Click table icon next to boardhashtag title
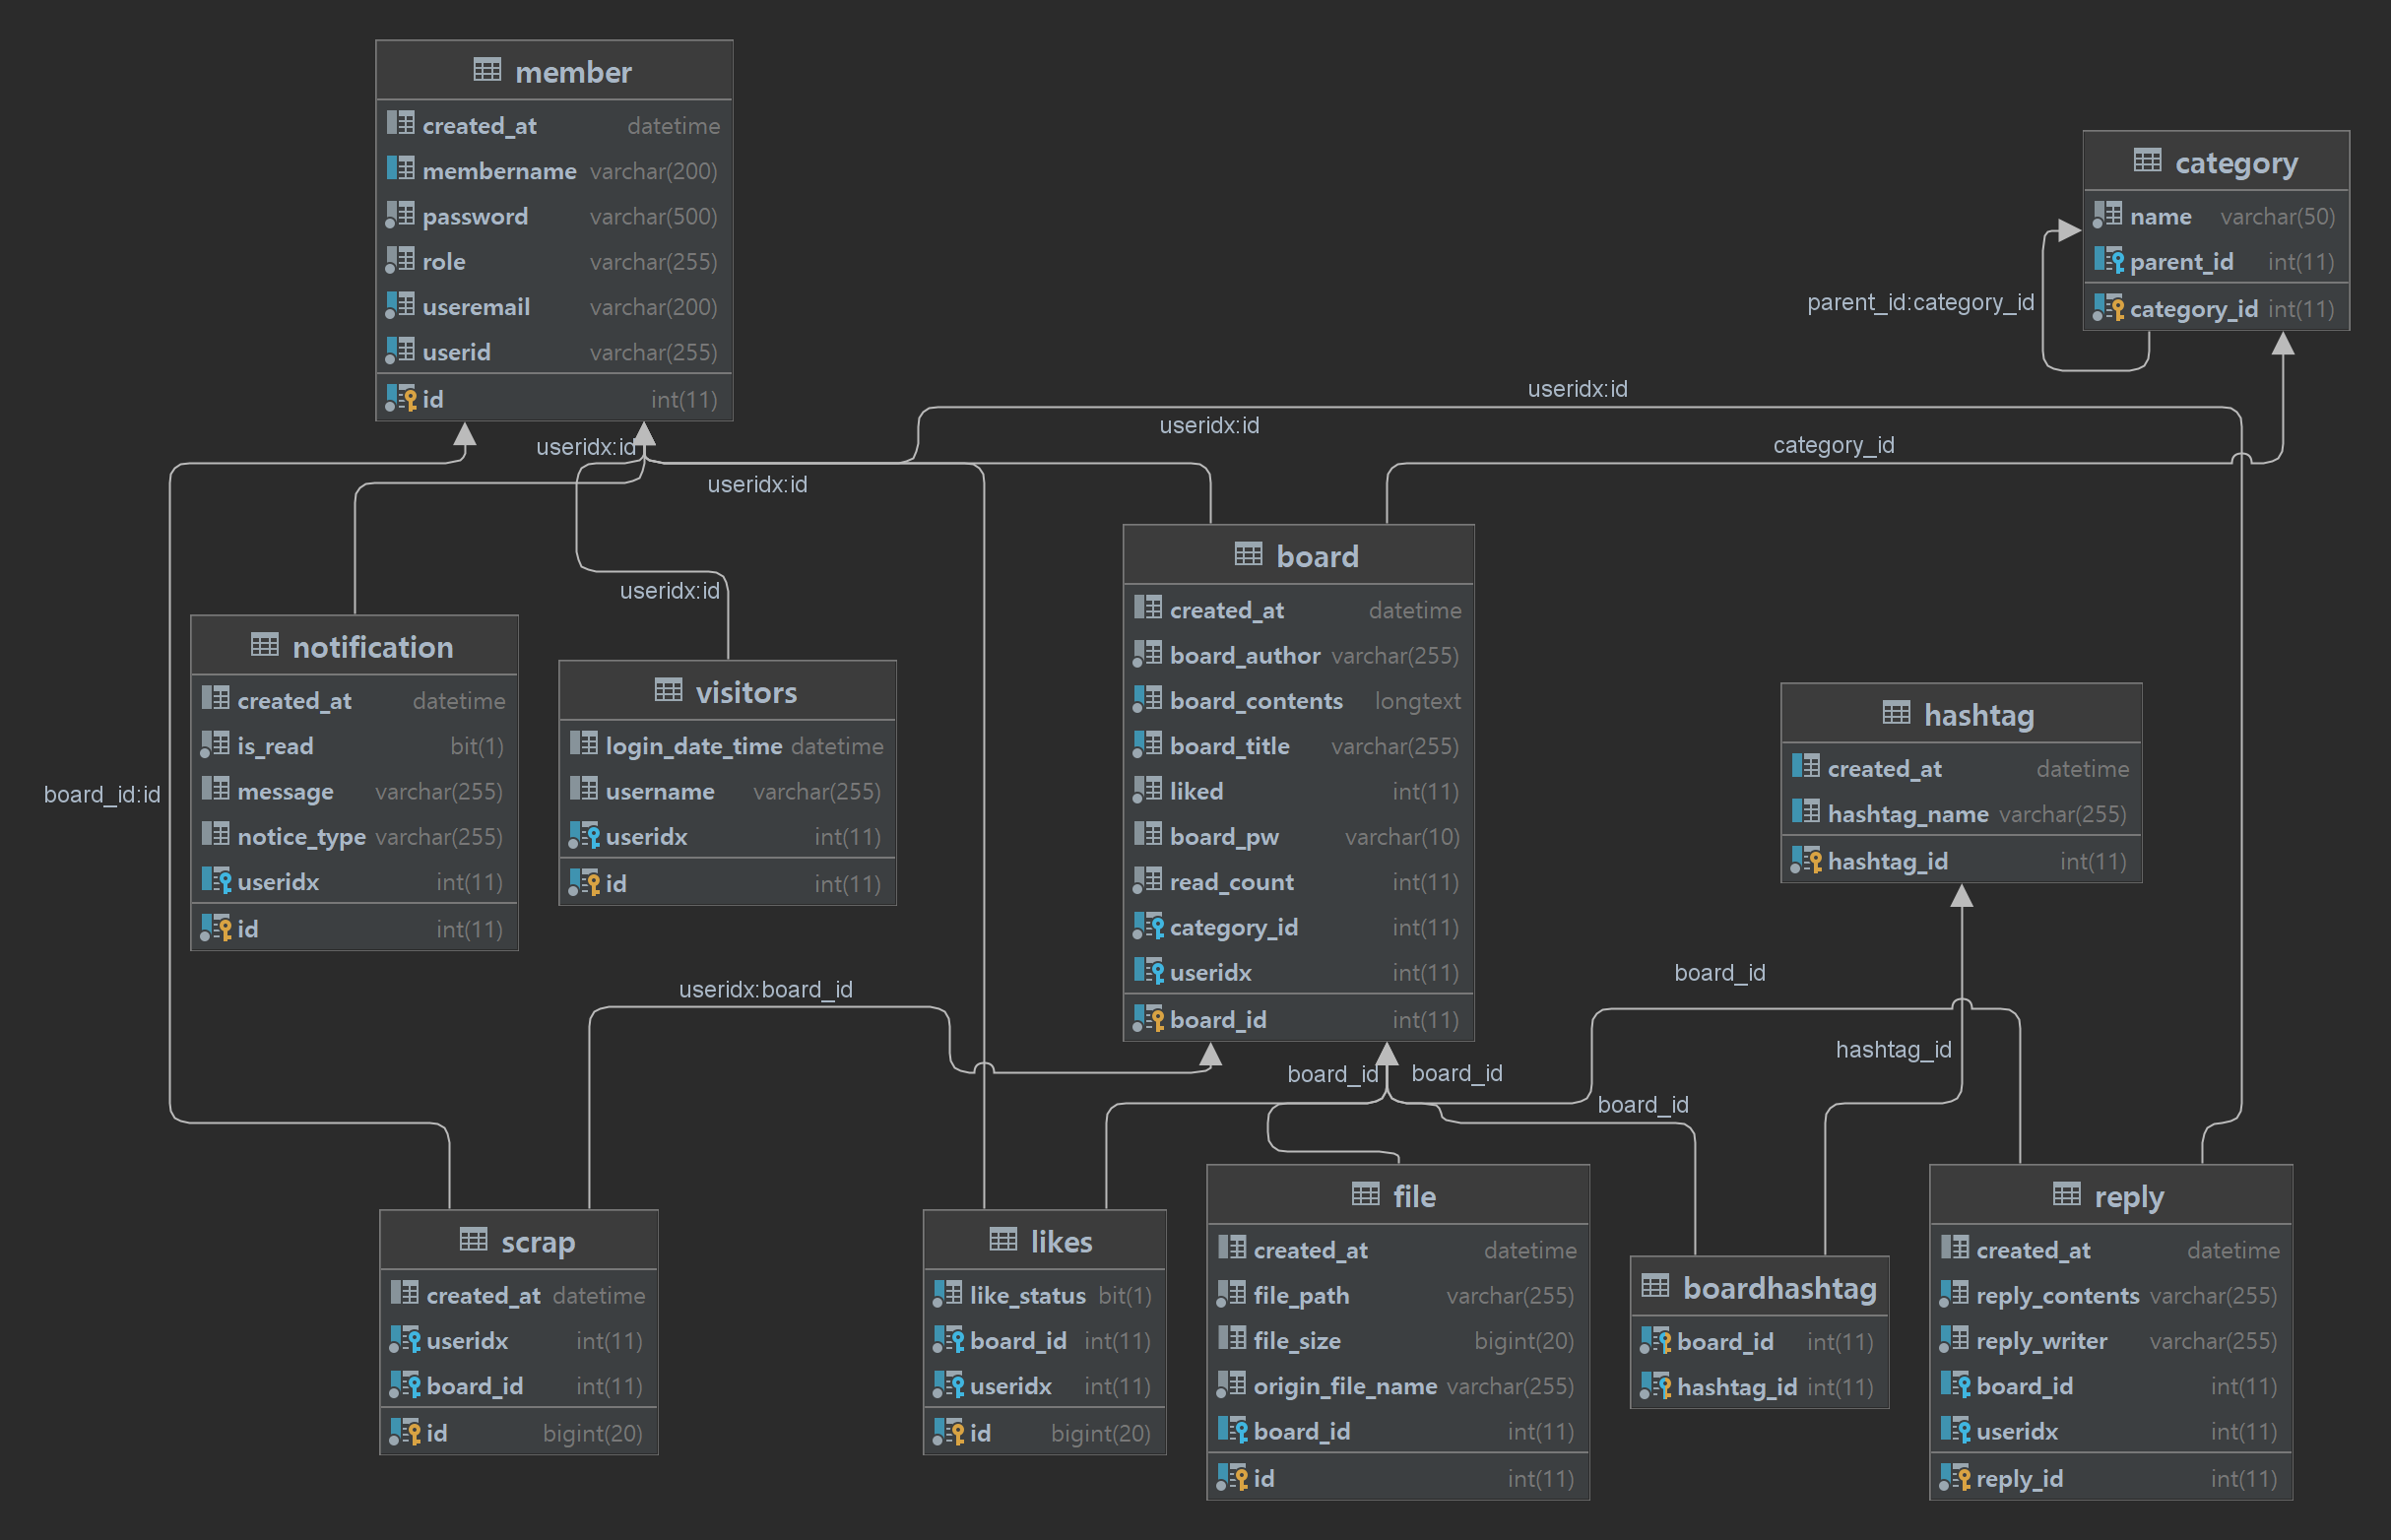Screen dimensions: 2391x1540 tap(1655, 1286)
